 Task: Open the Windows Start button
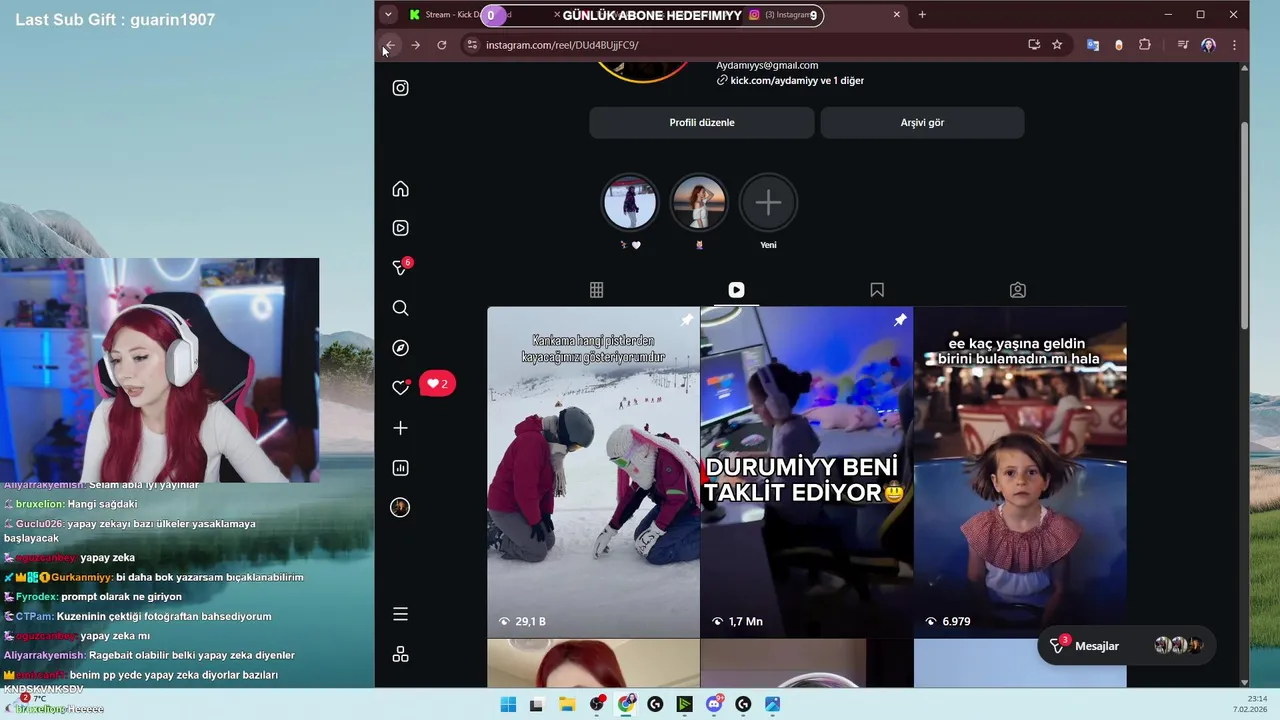coord(508,704)
